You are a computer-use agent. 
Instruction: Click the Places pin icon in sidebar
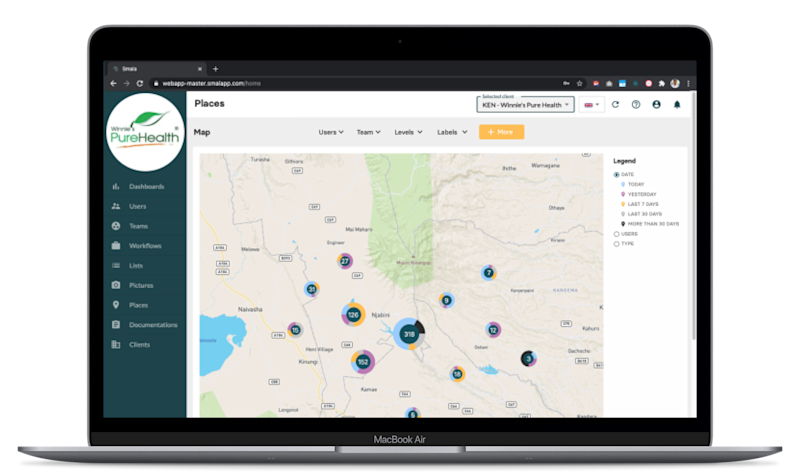click(x=116, y=305)
